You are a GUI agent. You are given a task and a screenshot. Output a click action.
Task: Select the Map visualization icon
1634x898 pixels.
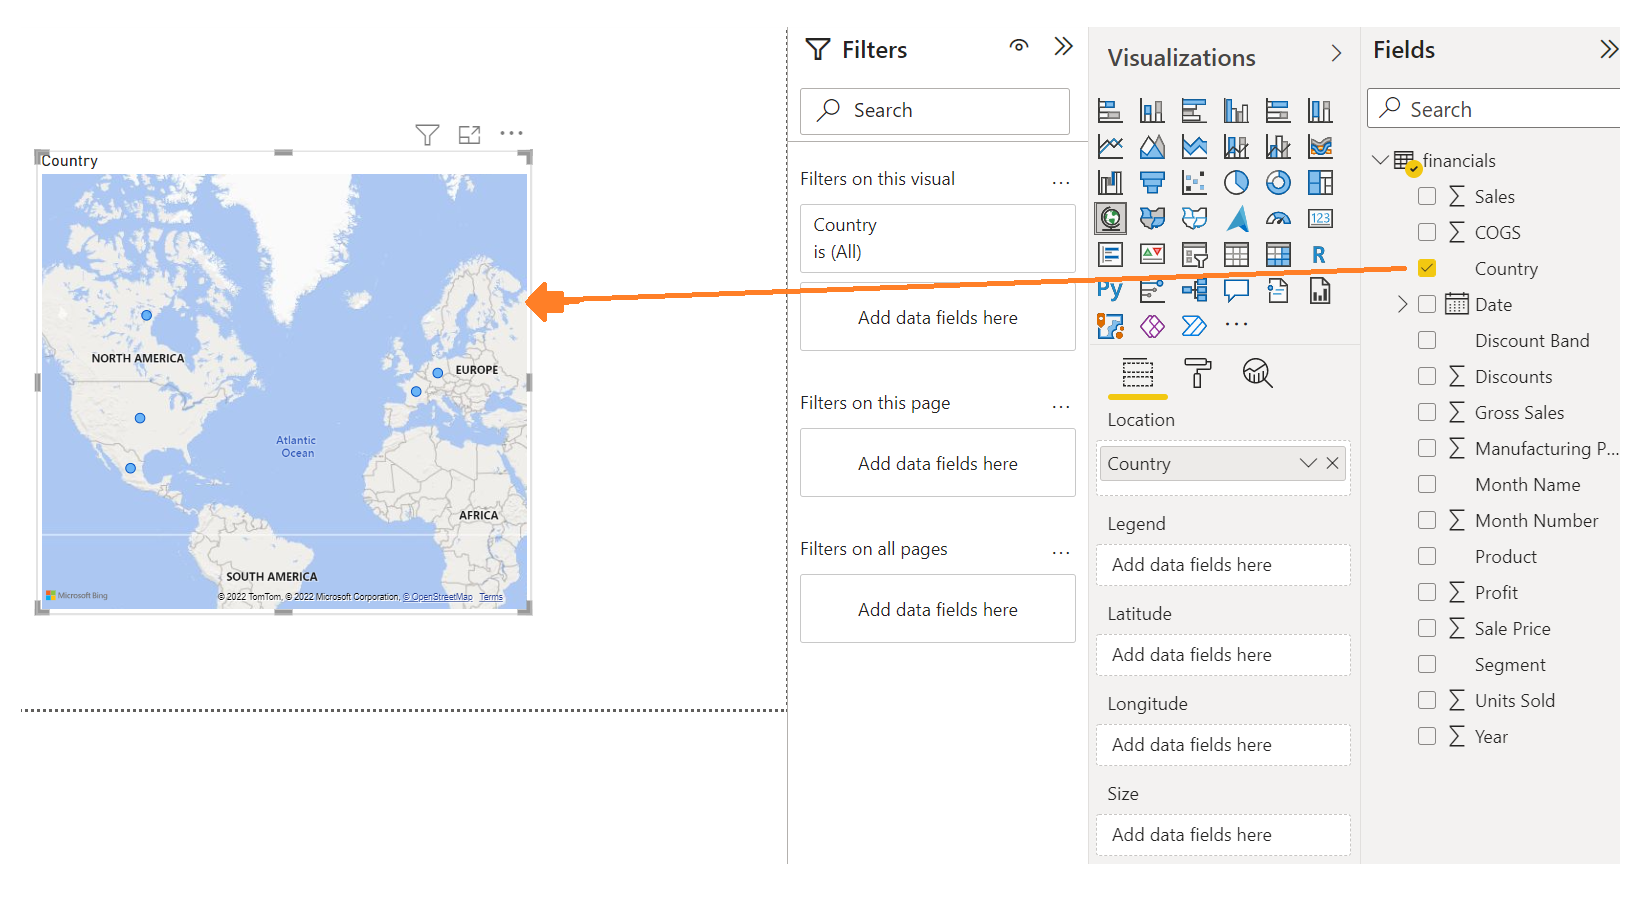[1110, 218]
